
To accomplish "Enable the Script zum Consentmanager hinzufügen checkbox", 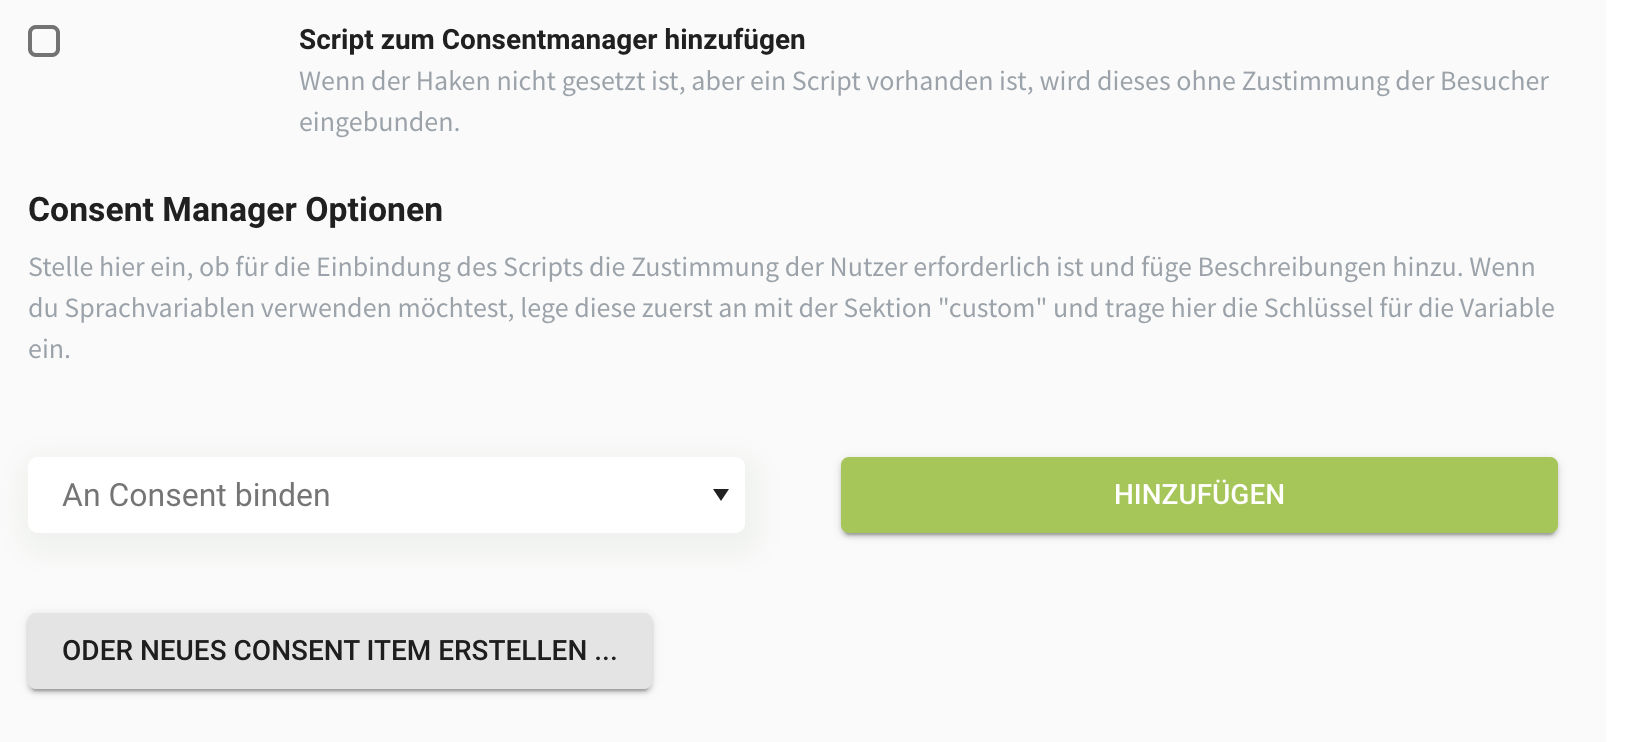I will click(44, 41).
